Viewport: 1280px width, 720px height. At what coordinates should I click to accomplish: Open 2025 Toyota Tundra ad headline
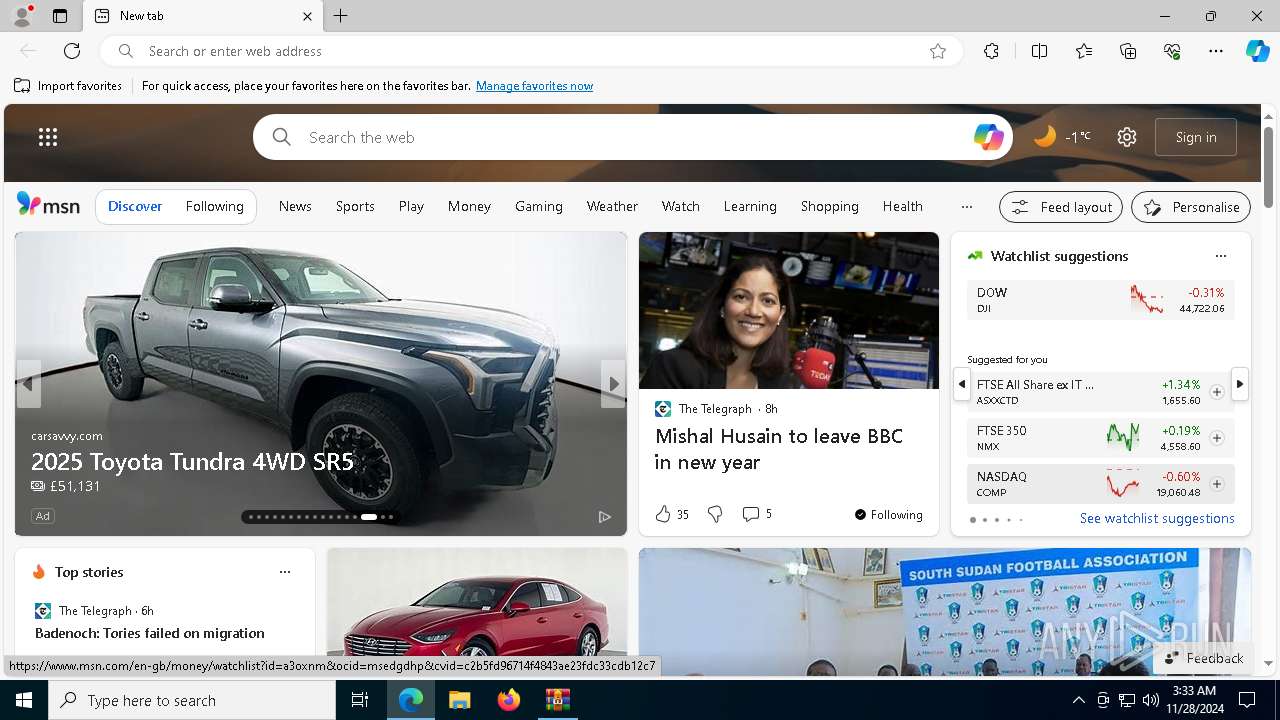click(192, 461)
